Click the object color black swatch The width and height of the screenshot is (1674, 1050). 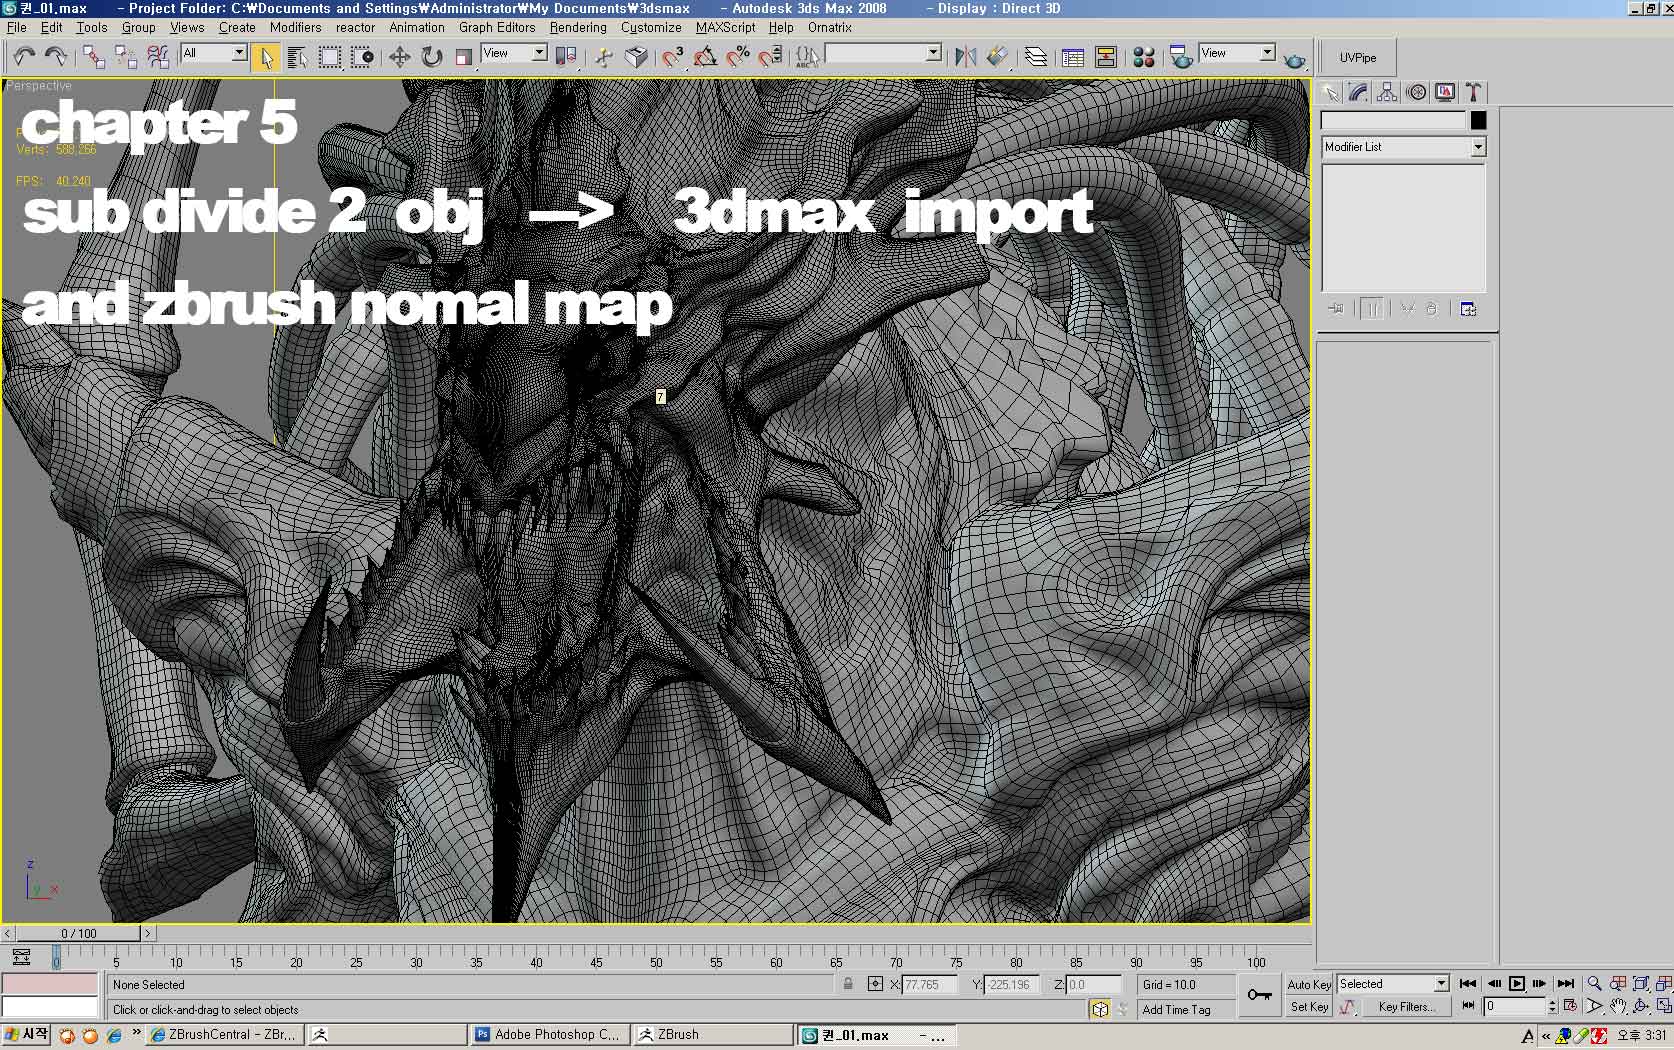point(1478,120)
